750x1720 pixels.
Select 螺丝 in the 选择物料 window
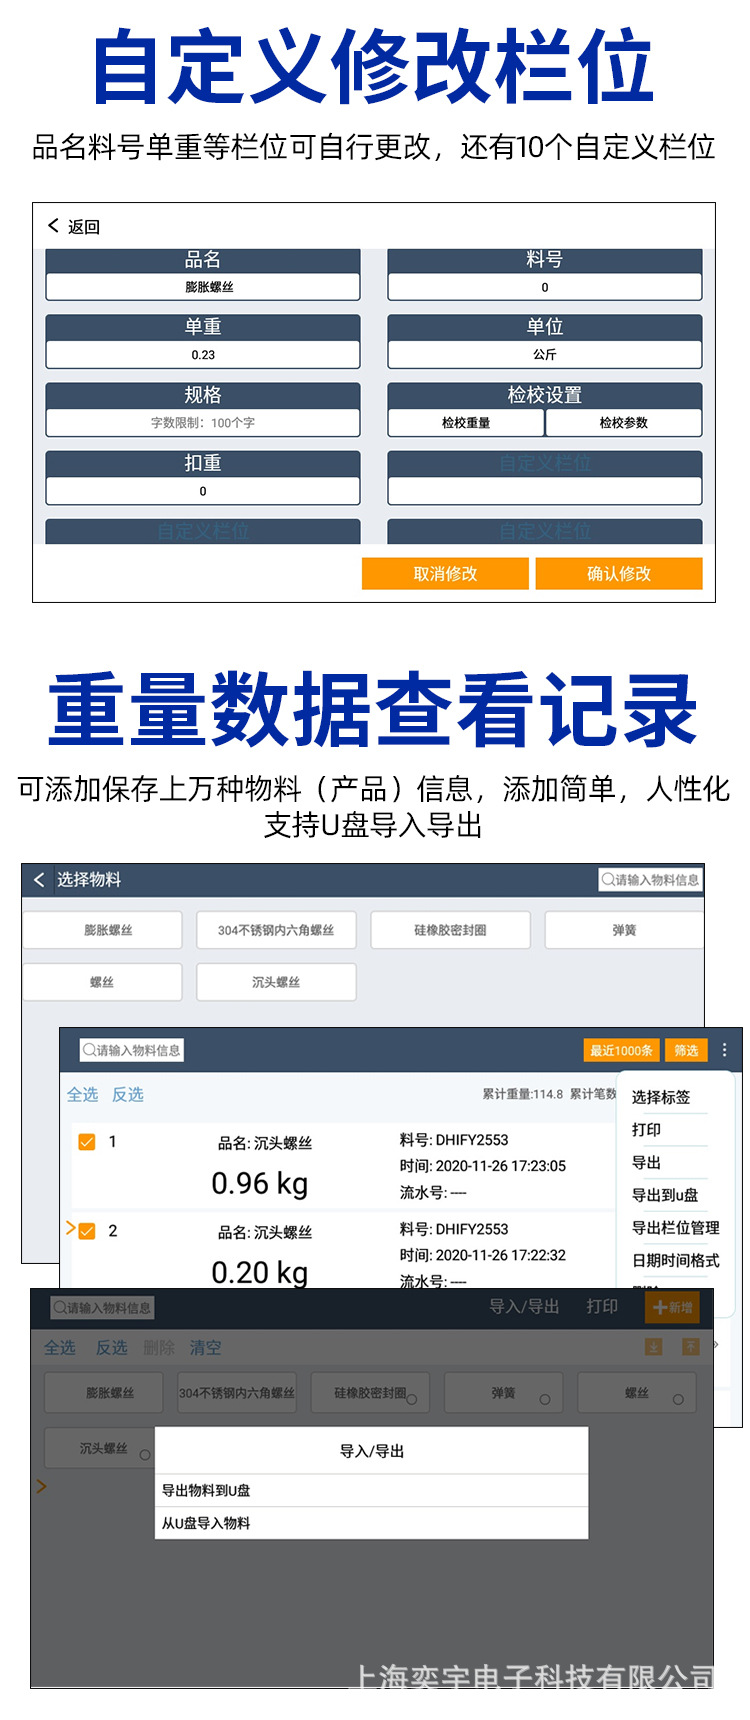coord(103,982)
